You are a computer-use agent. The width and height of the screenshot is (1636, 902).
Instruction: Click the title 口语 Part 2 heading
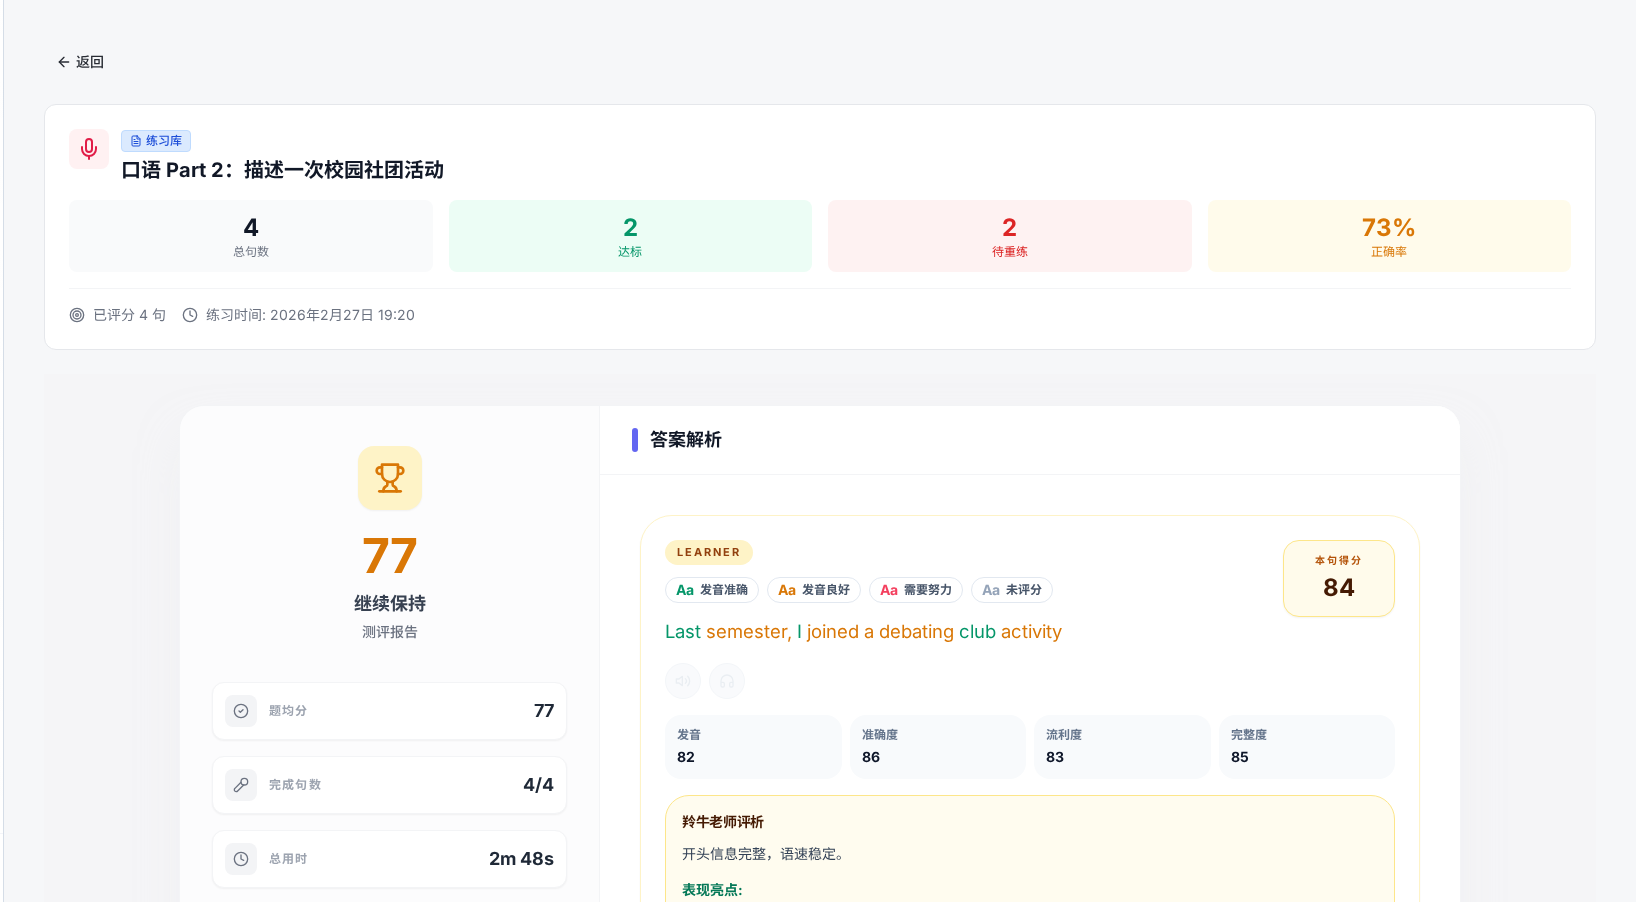(x=283, y=170)
